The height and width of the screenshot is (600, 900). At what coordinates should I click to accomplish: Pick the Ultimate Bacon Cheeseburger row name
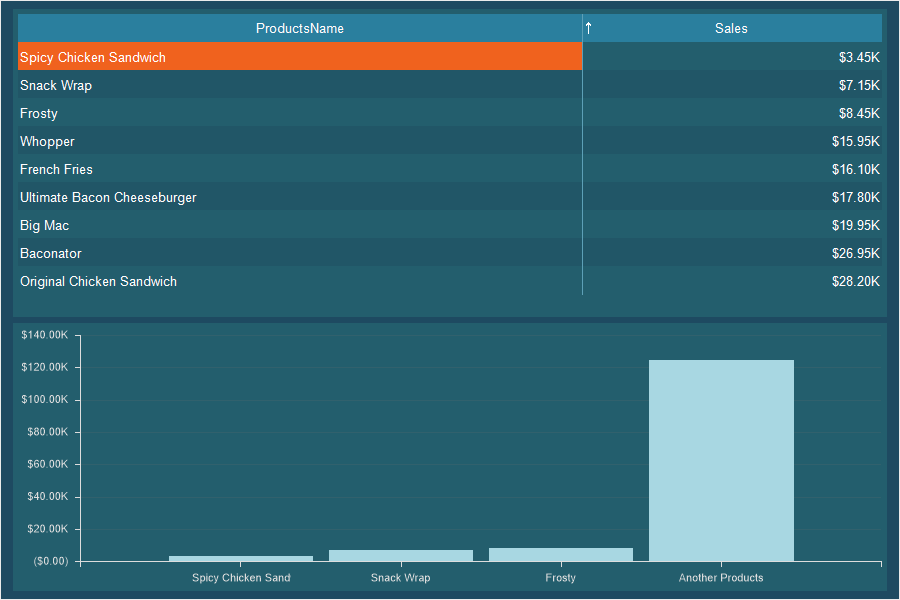(108, 197)
